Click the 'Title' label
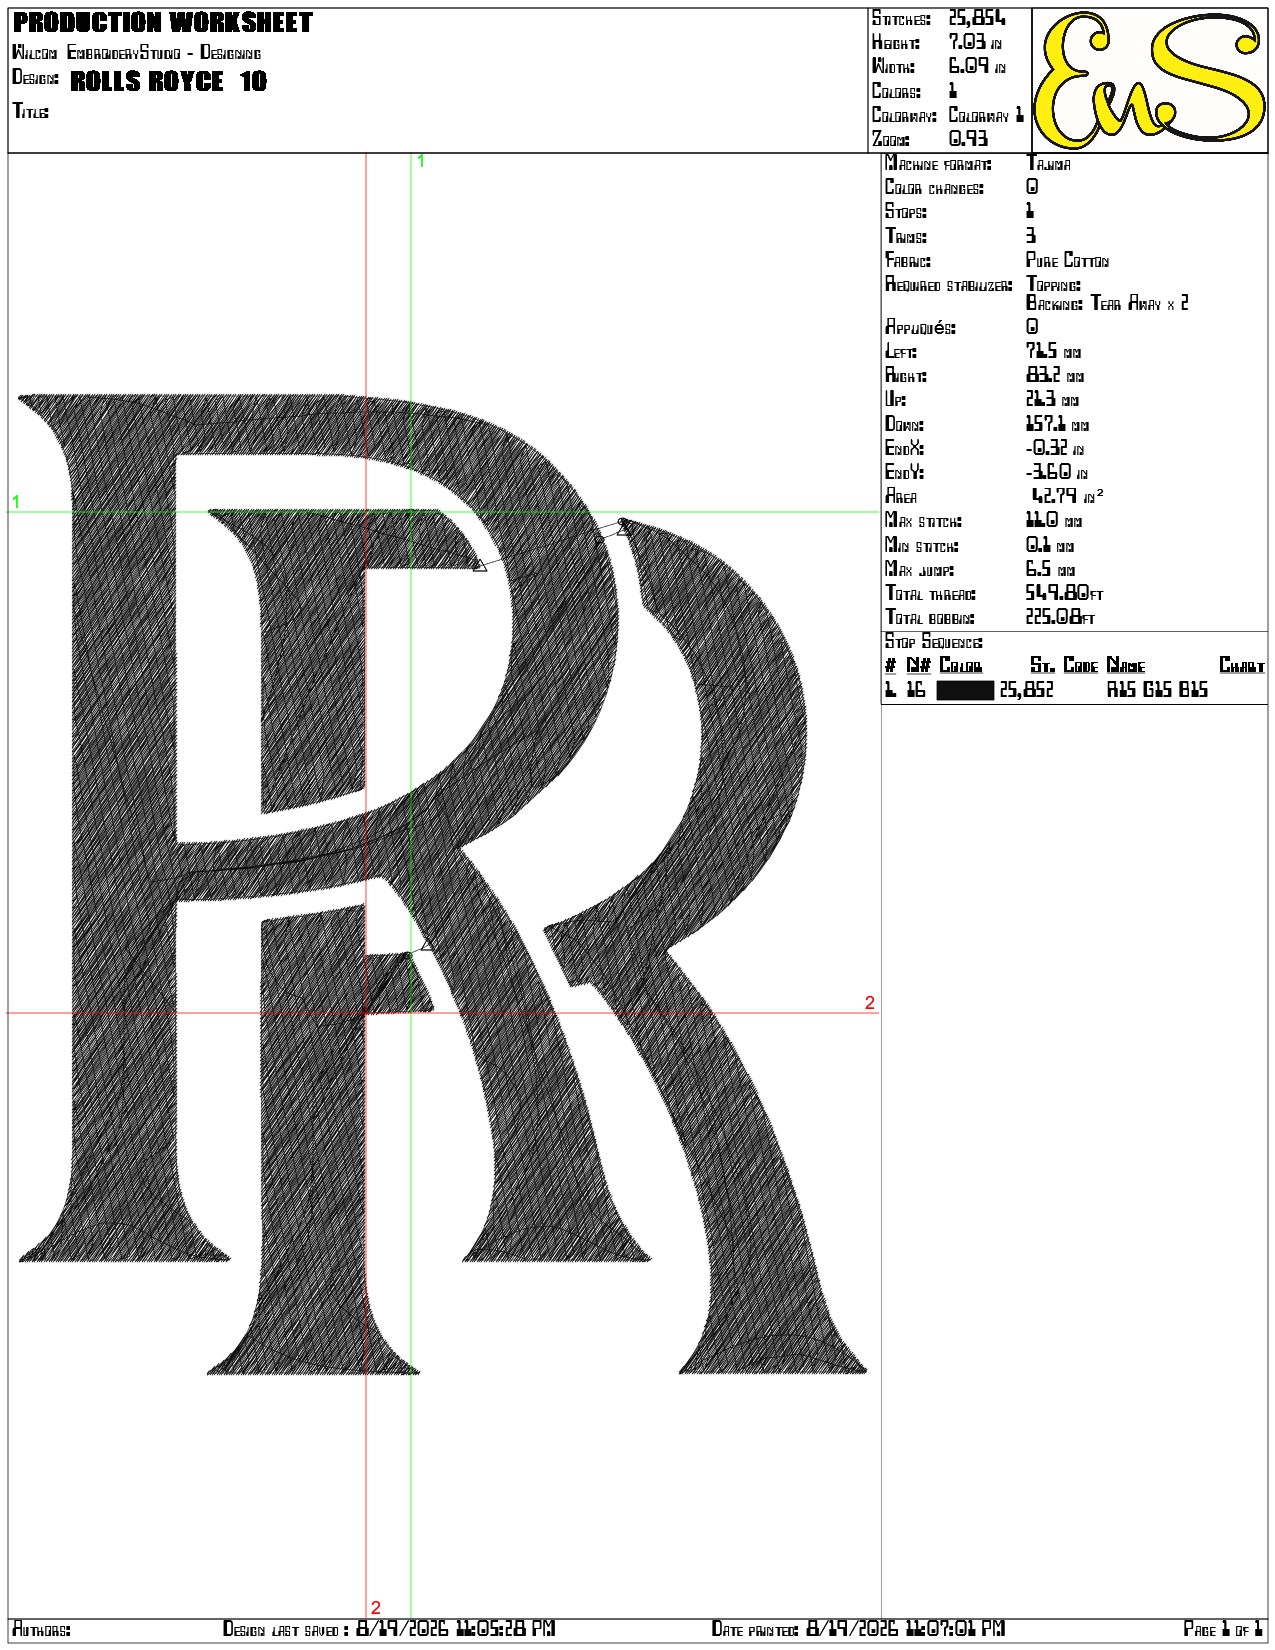1275x1650 pixels. (x=30, y=111)
